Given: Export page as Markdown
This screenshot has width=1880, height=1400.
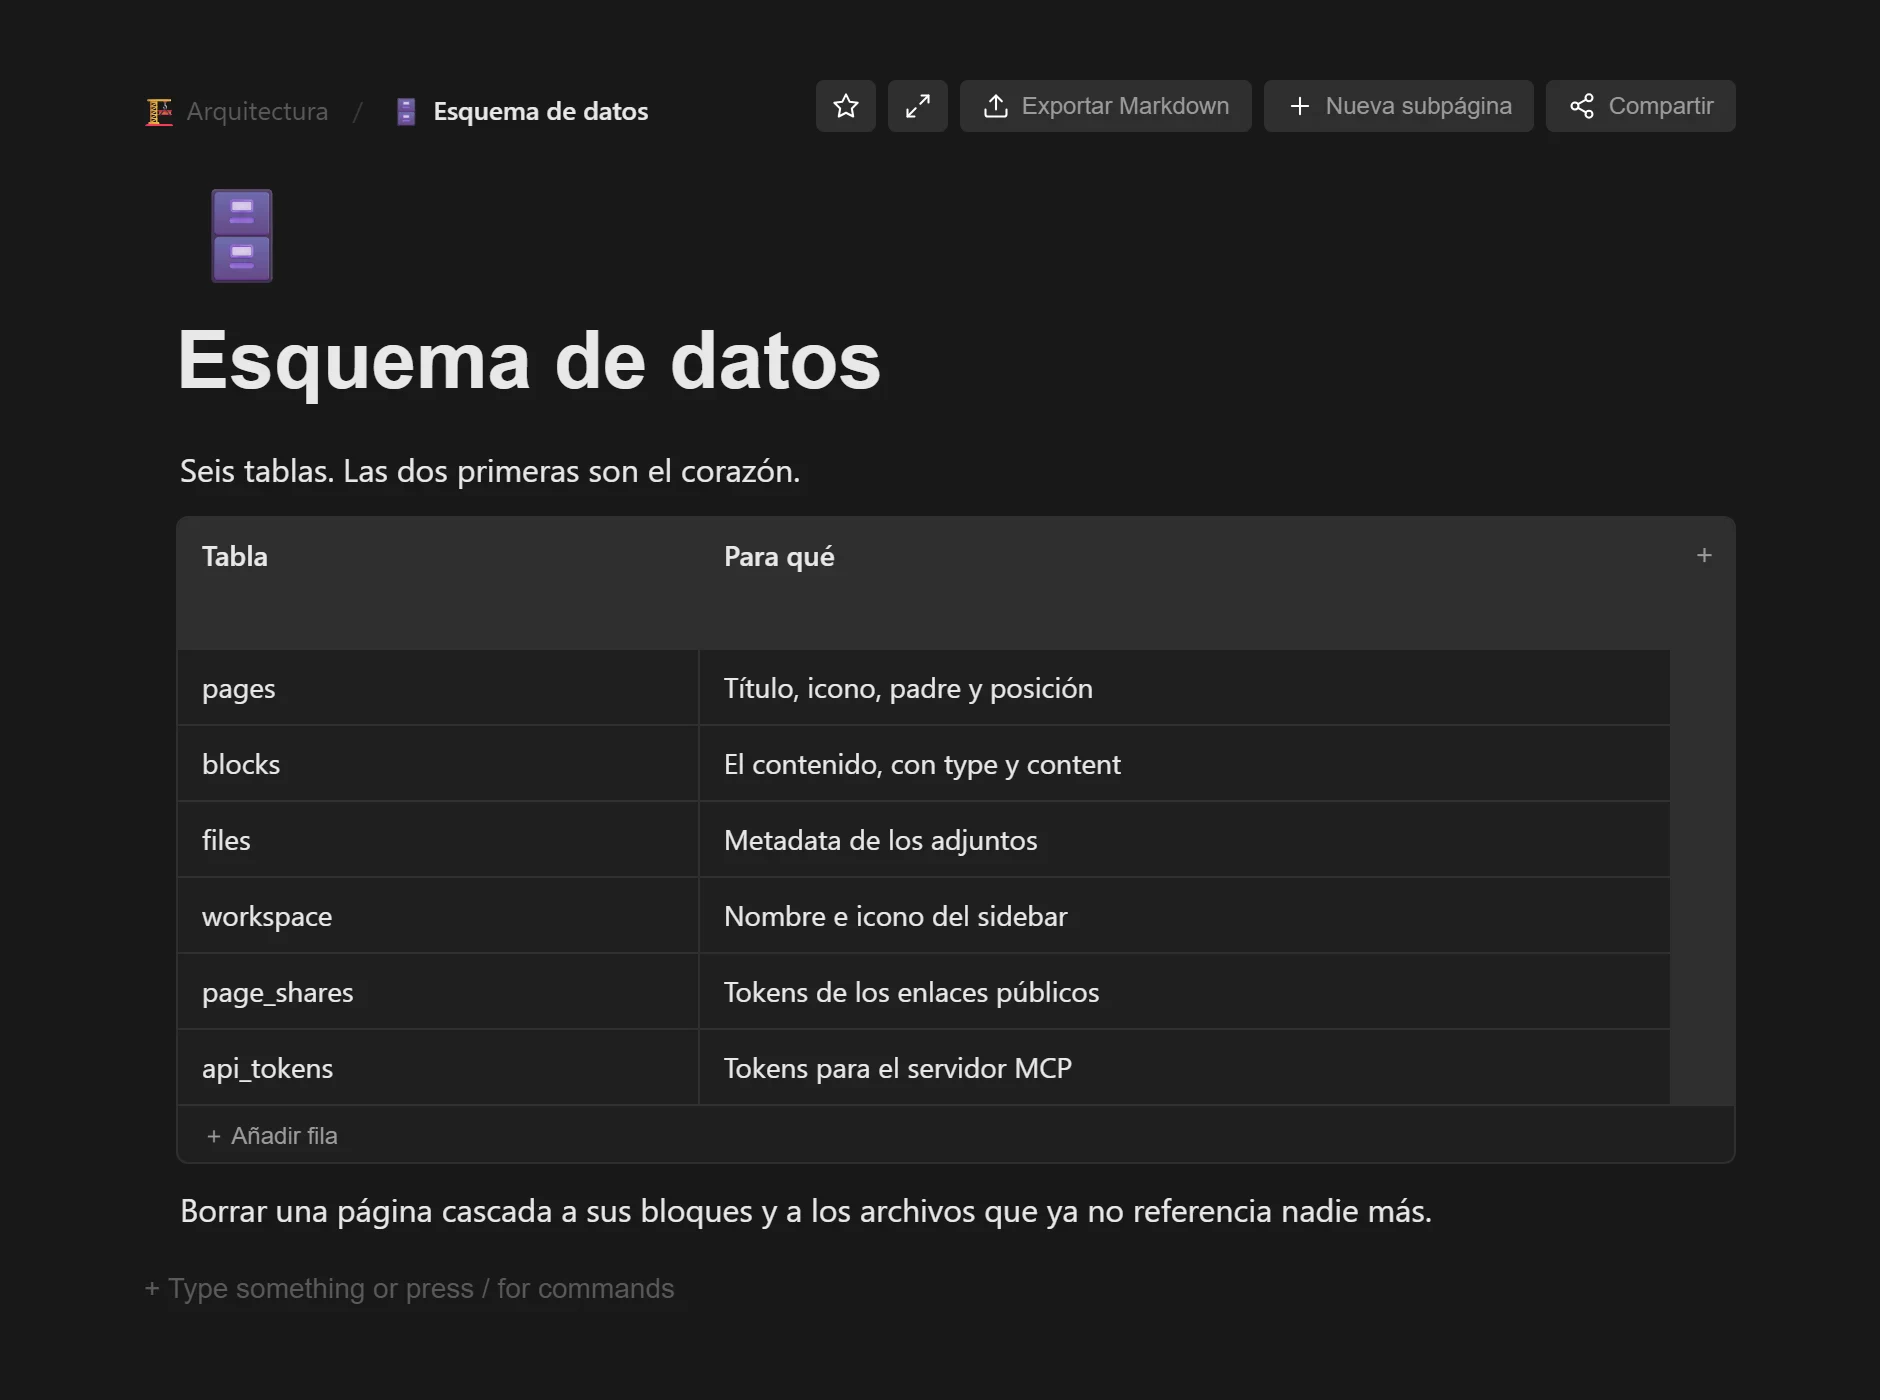Looking at the screenshot, I should pyautogui.click(x=1106, y=106).
